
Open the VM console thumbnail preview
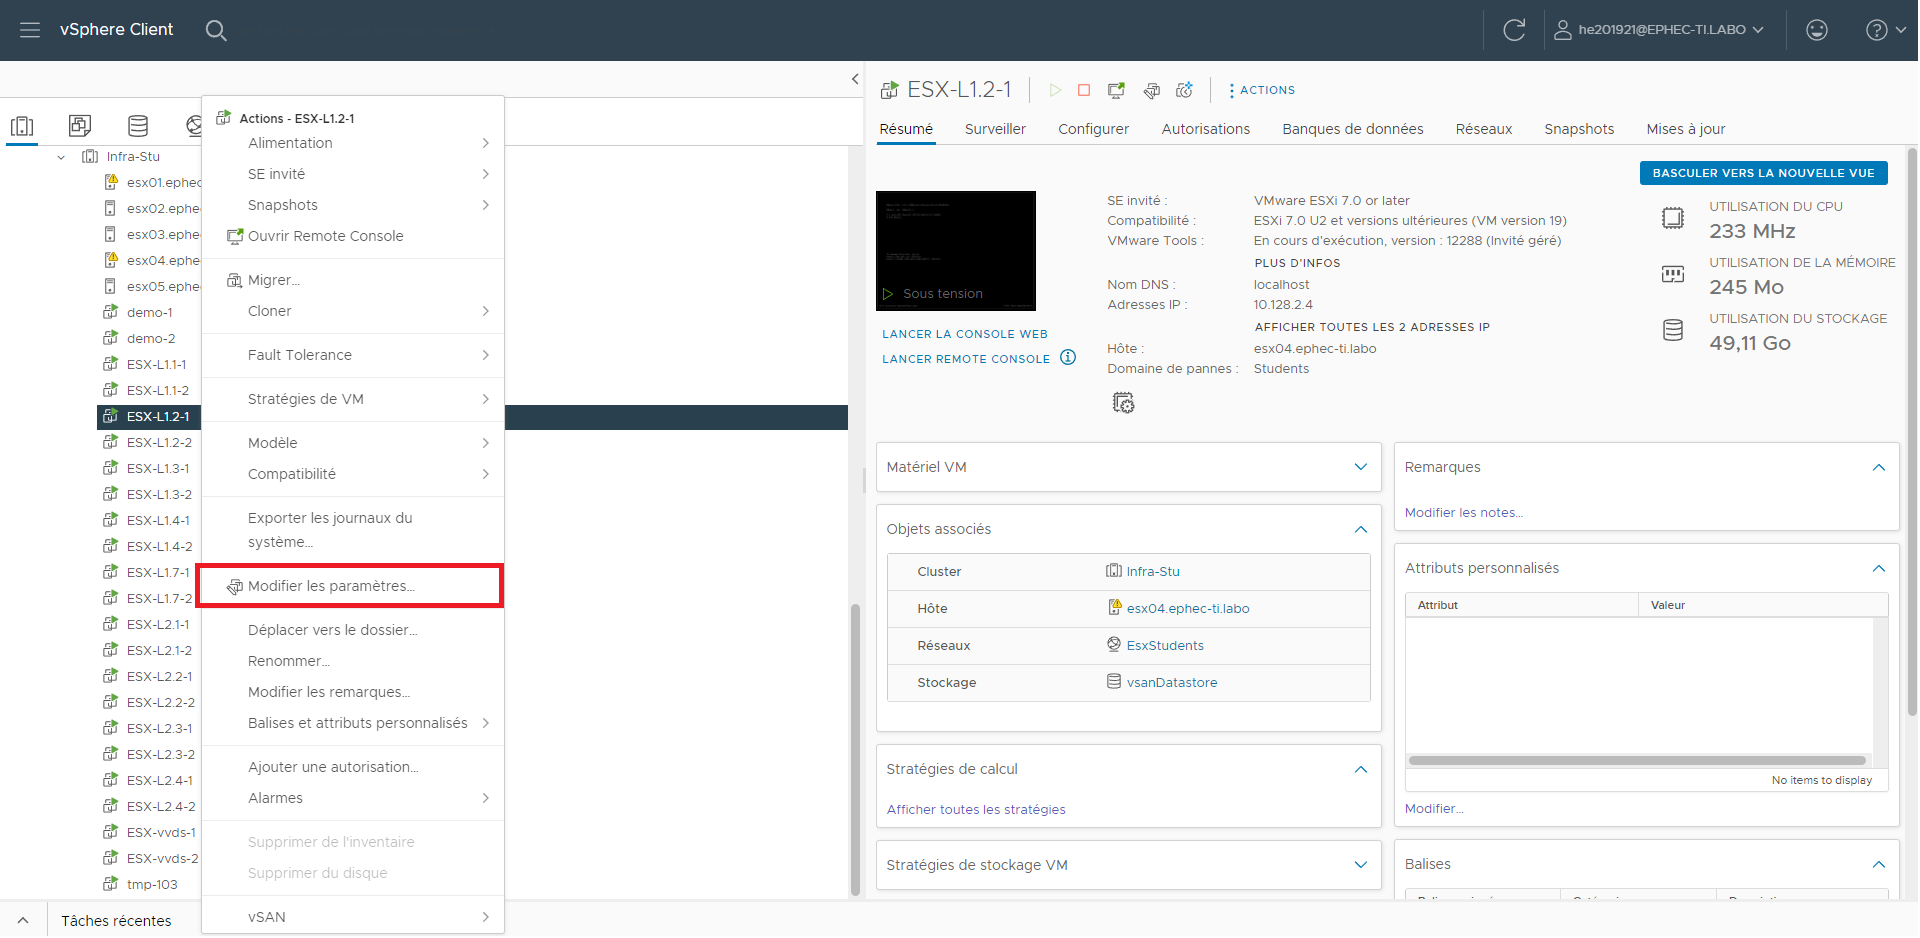(x=956, y=251)
